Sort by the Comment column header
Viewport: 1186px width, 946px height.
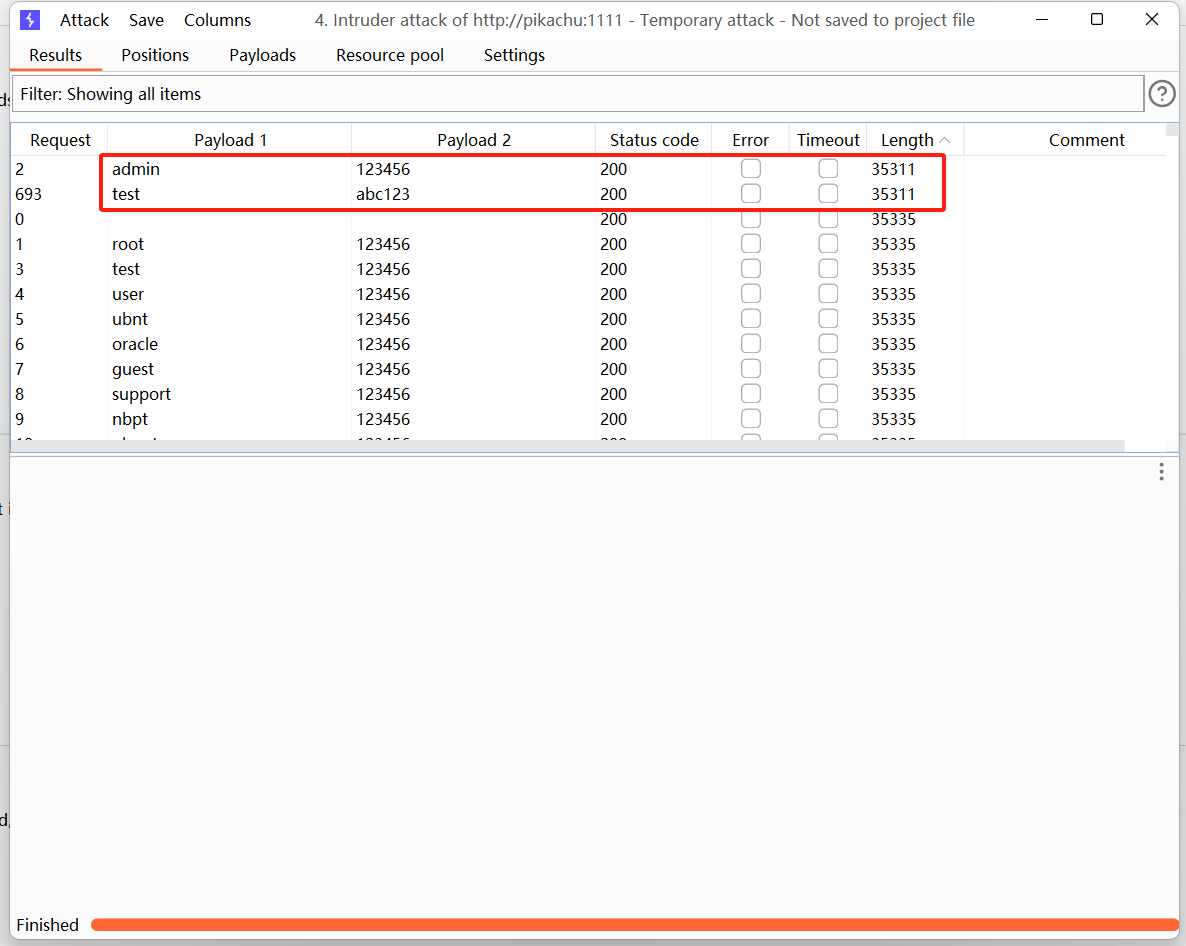(x=1086, y=140)
